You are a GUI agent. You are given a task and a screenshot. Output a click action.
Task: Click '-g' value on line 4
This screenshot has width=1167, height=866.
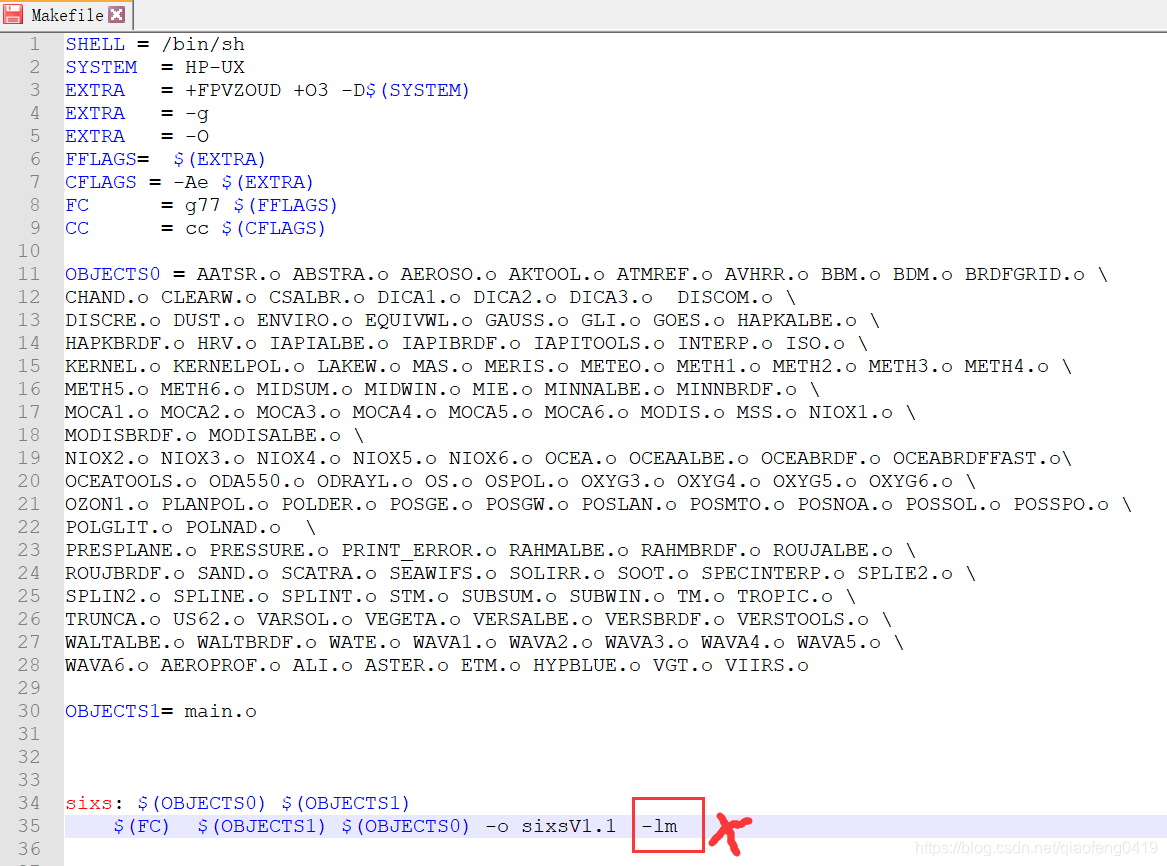click(197, 113)
